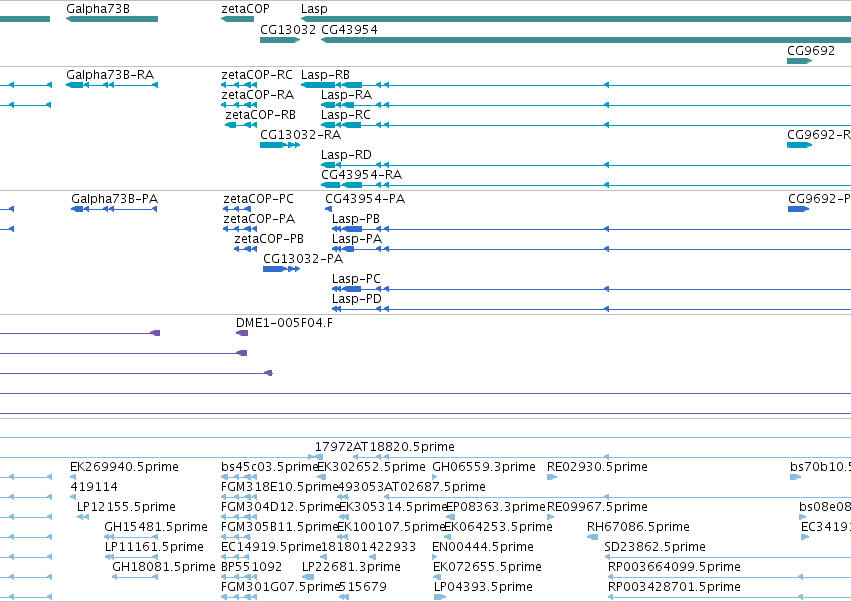This screenshot has height=602, width=851.
Task: Click the teal CG9692 gene arrow glyph
Action: click(x=799, y=61)
